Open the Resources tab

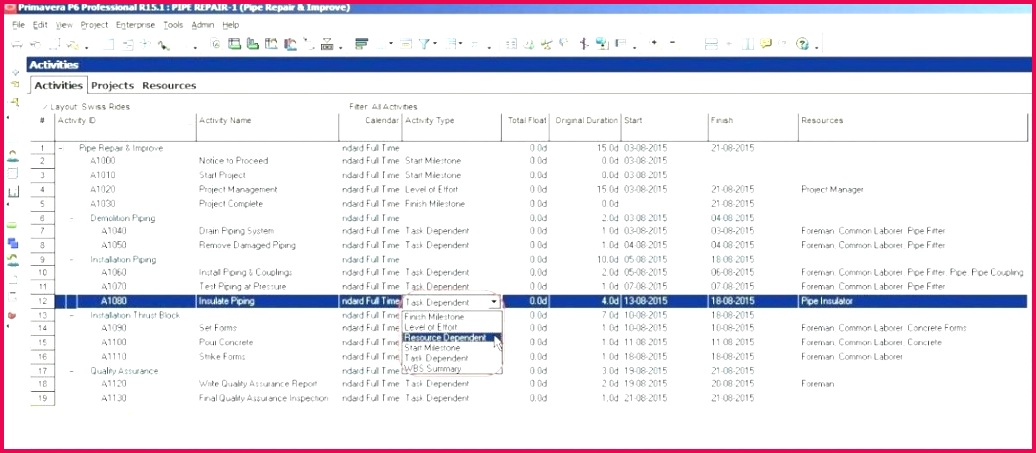[169, 86]
